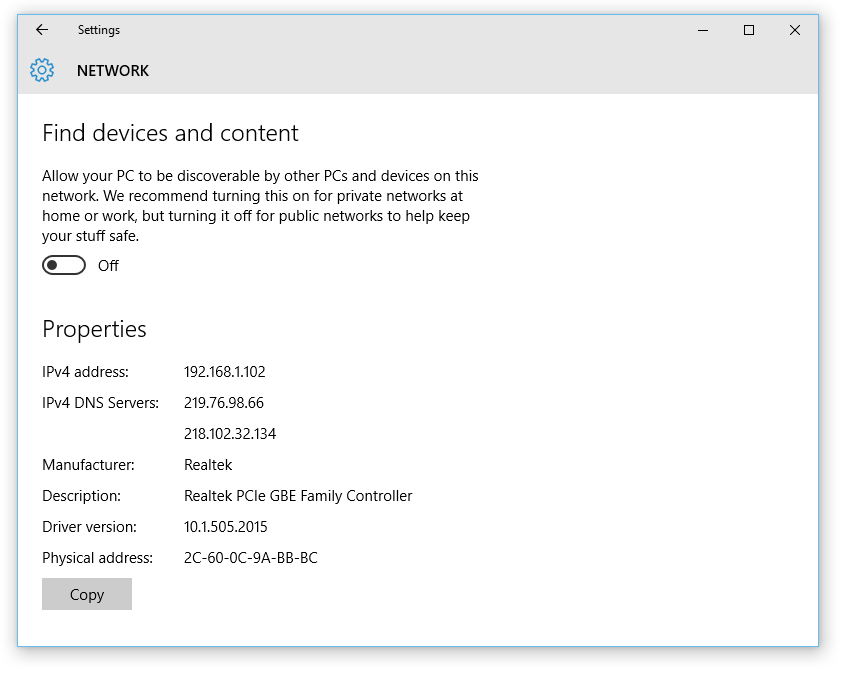Click the Realtek PCIe GBE Family Controller description
Screen dimensions: 867x673
pyautogui.click(x=298, y=495)
